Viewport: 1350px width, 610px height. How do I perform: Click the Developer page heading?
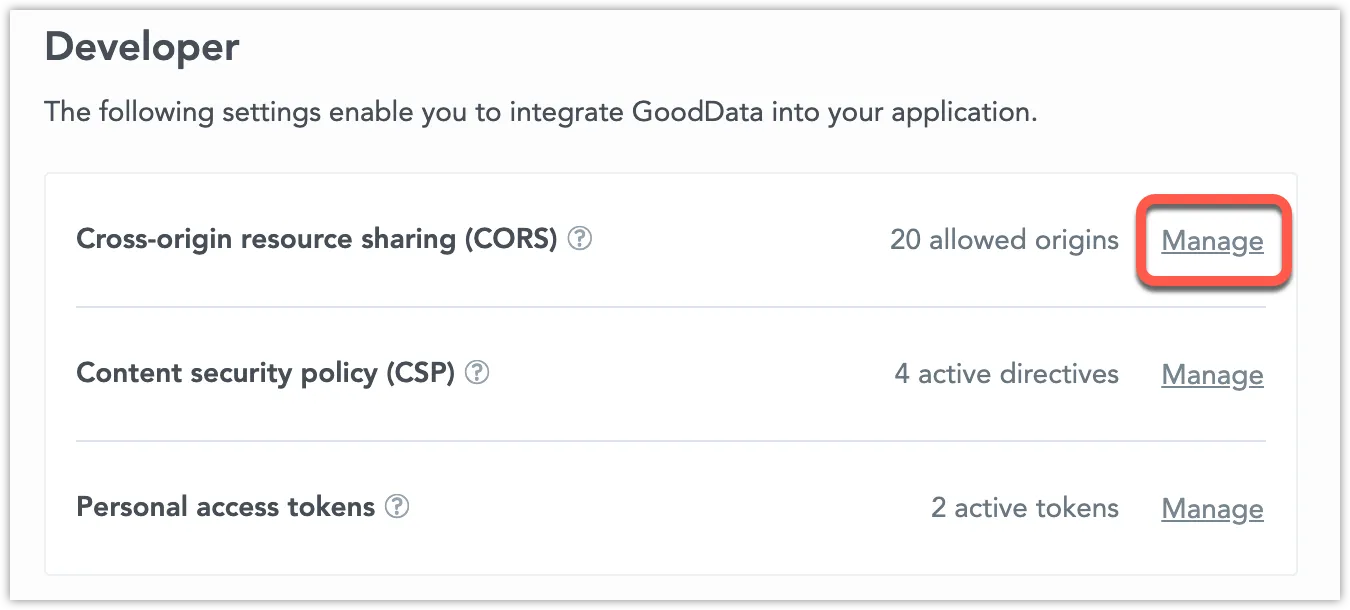coord(141,46)
